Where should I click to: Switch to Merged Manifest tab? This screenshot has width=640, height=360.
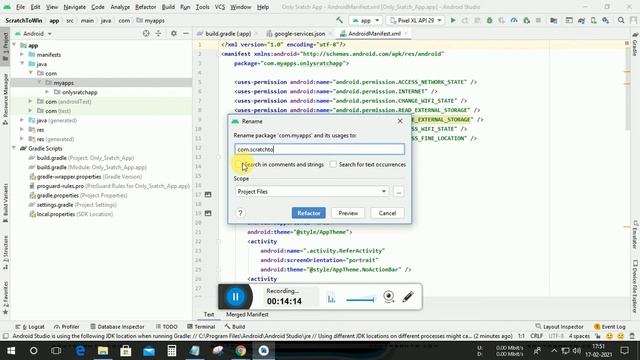point(247,314)
